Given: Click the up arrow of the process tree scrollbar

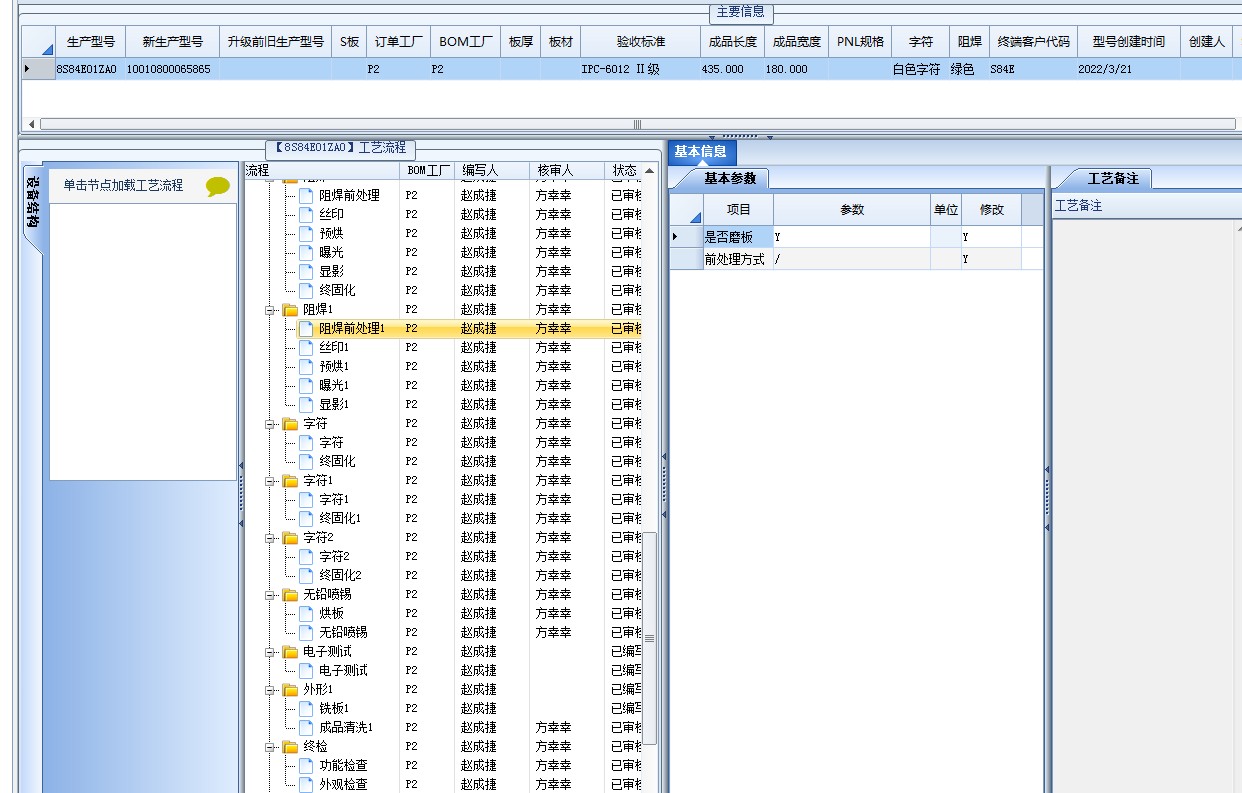Looking at the screenshot, I should click(650, 171).
